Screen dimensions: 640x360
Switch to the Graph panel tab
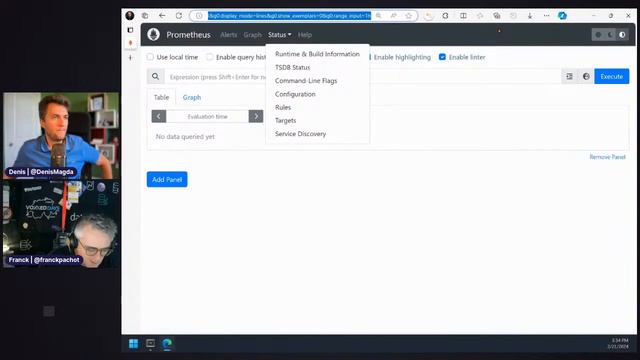192,97
